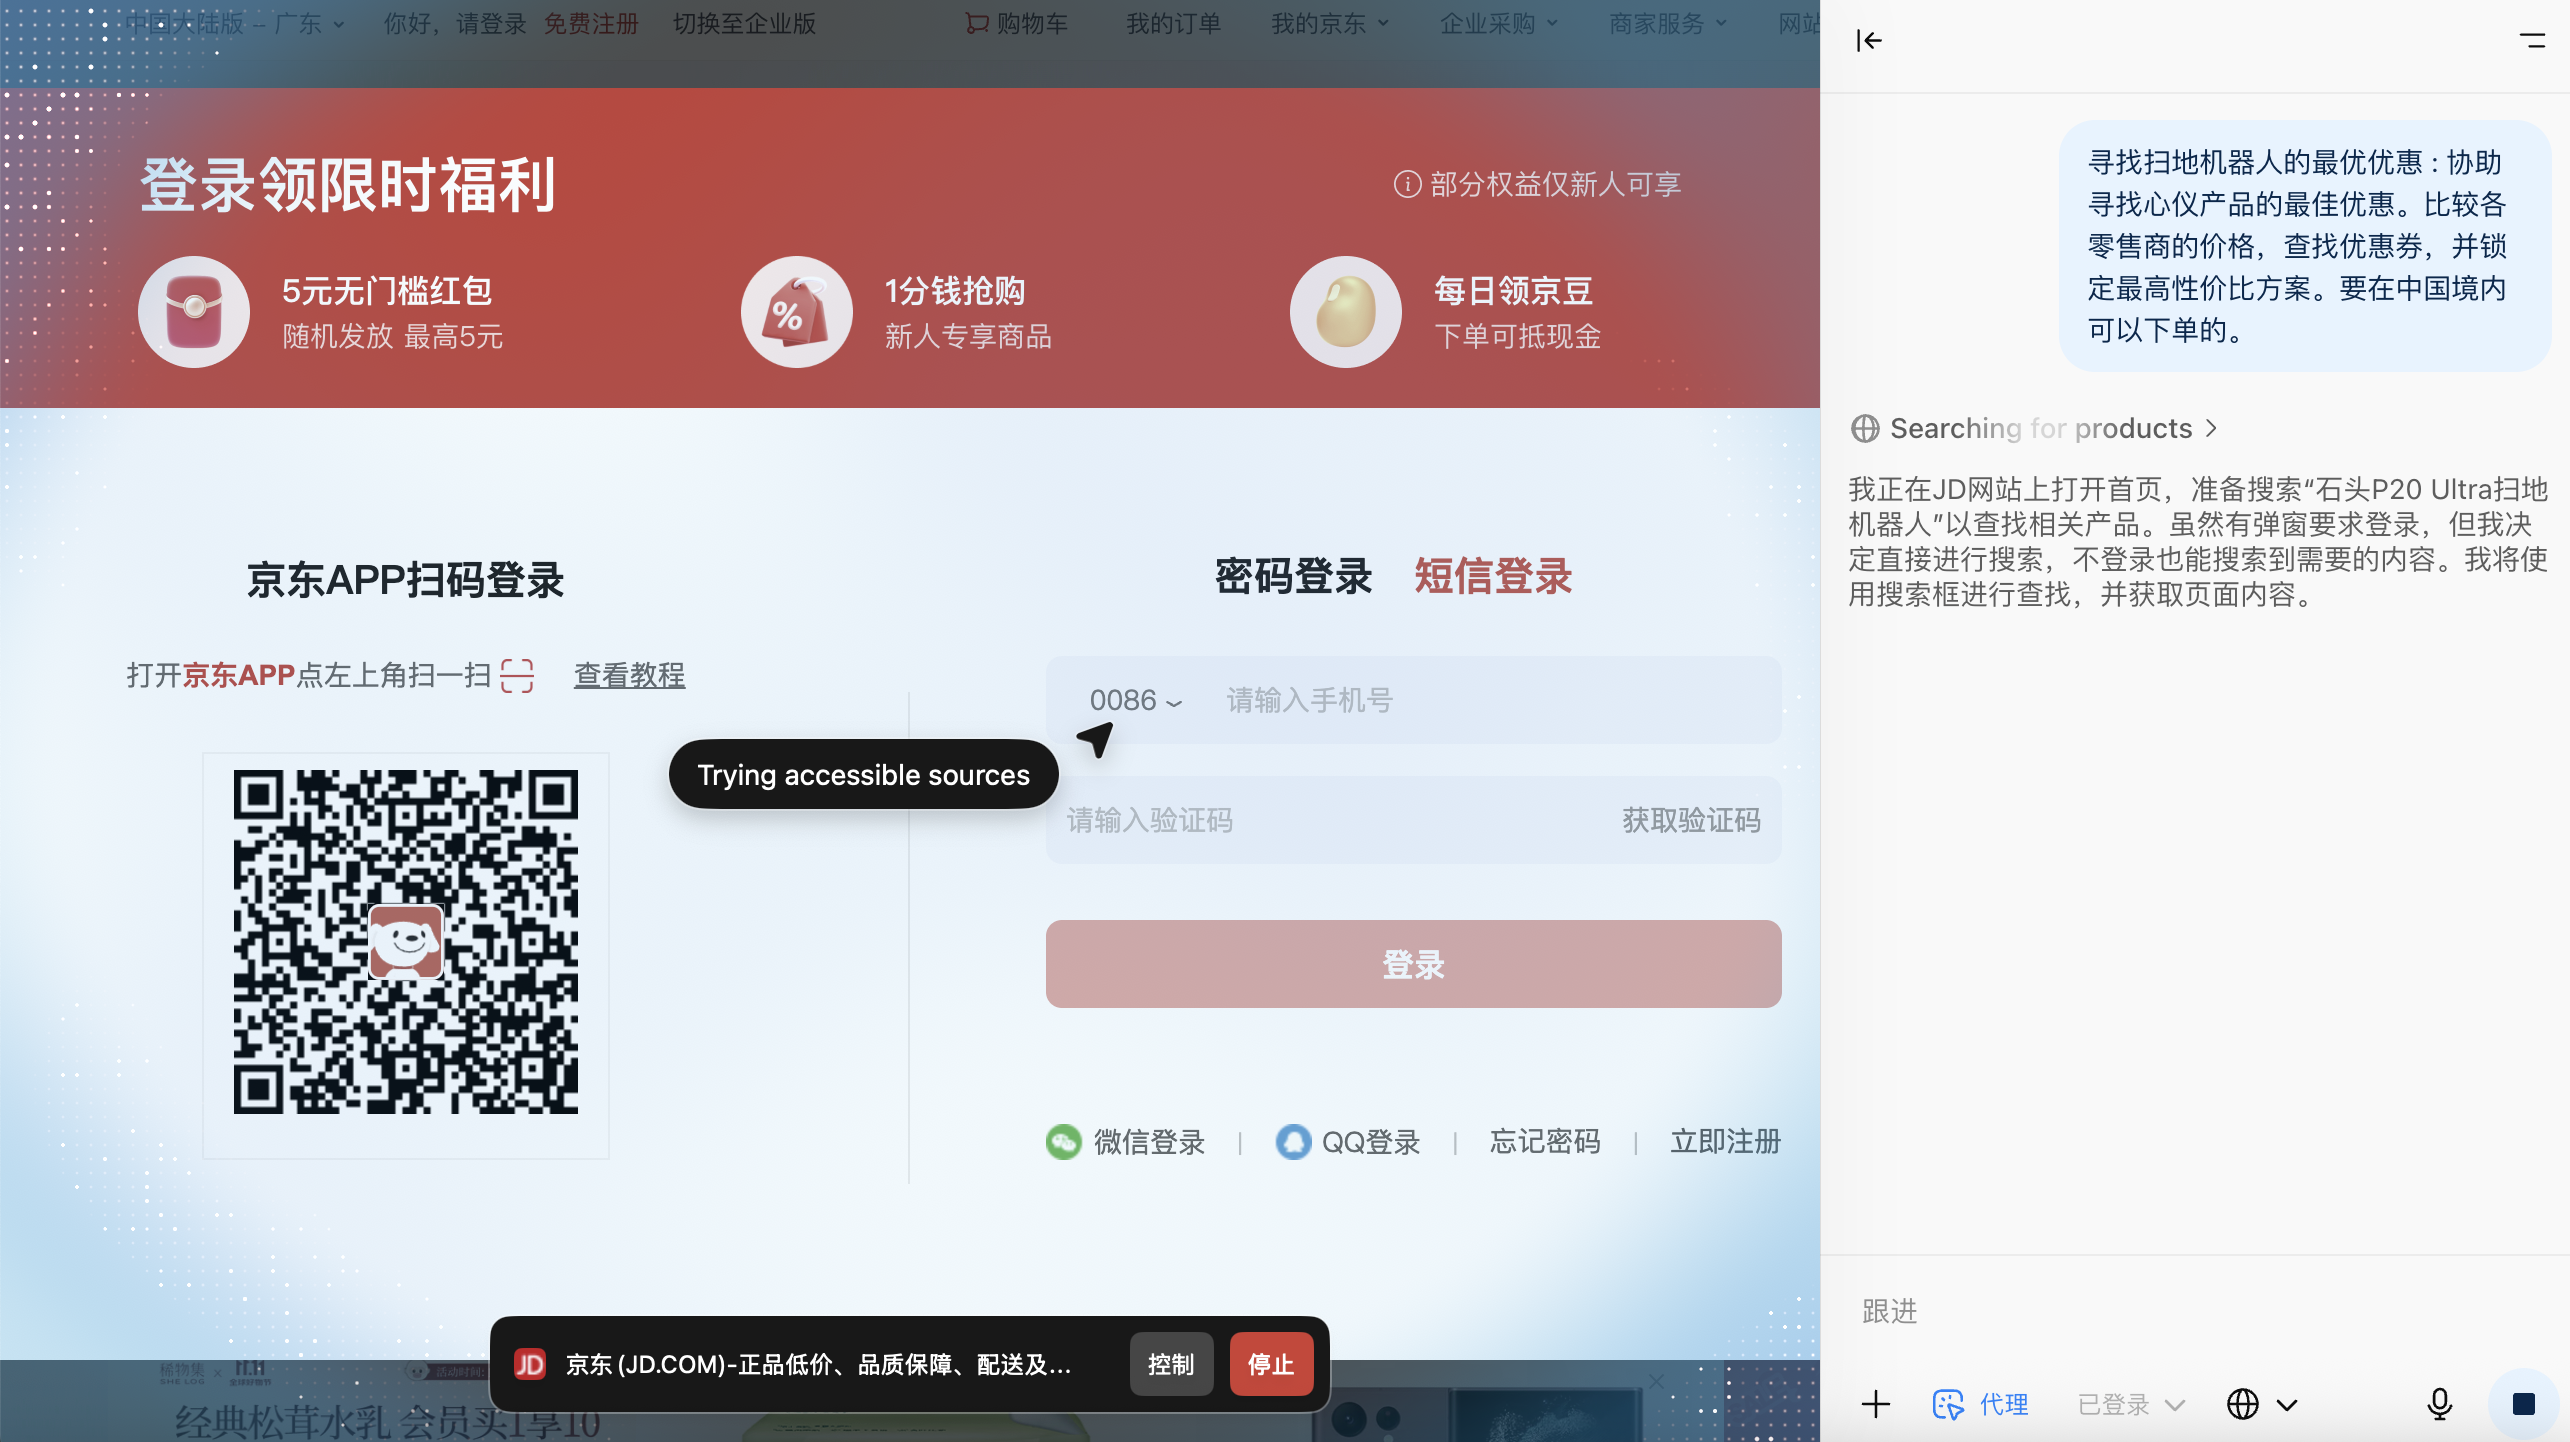Image resolution: width=2570 pixels, height=1442 pixels.
Task: Click the shopping cart 购物车 icon
Action: tap(977, 23)
